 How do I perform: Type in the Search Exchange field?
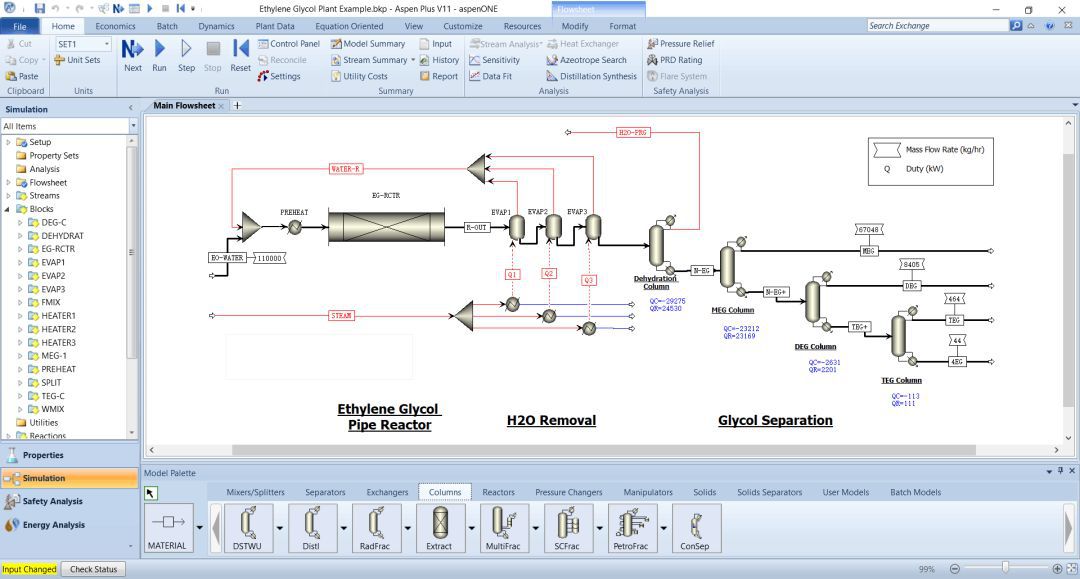[937, 25]
